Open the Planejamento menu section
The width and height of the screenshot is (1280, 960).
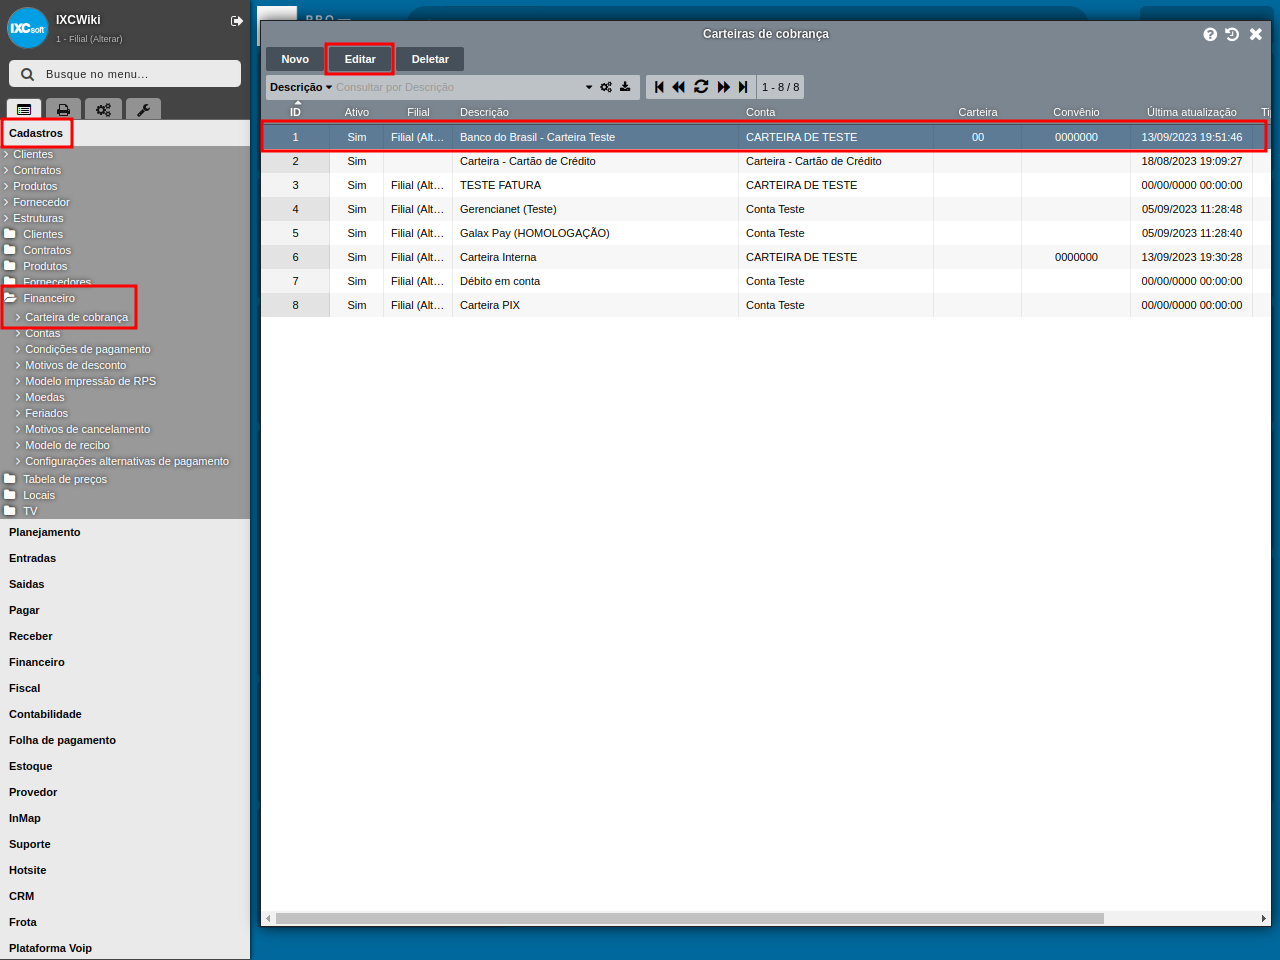pos(45,532)
